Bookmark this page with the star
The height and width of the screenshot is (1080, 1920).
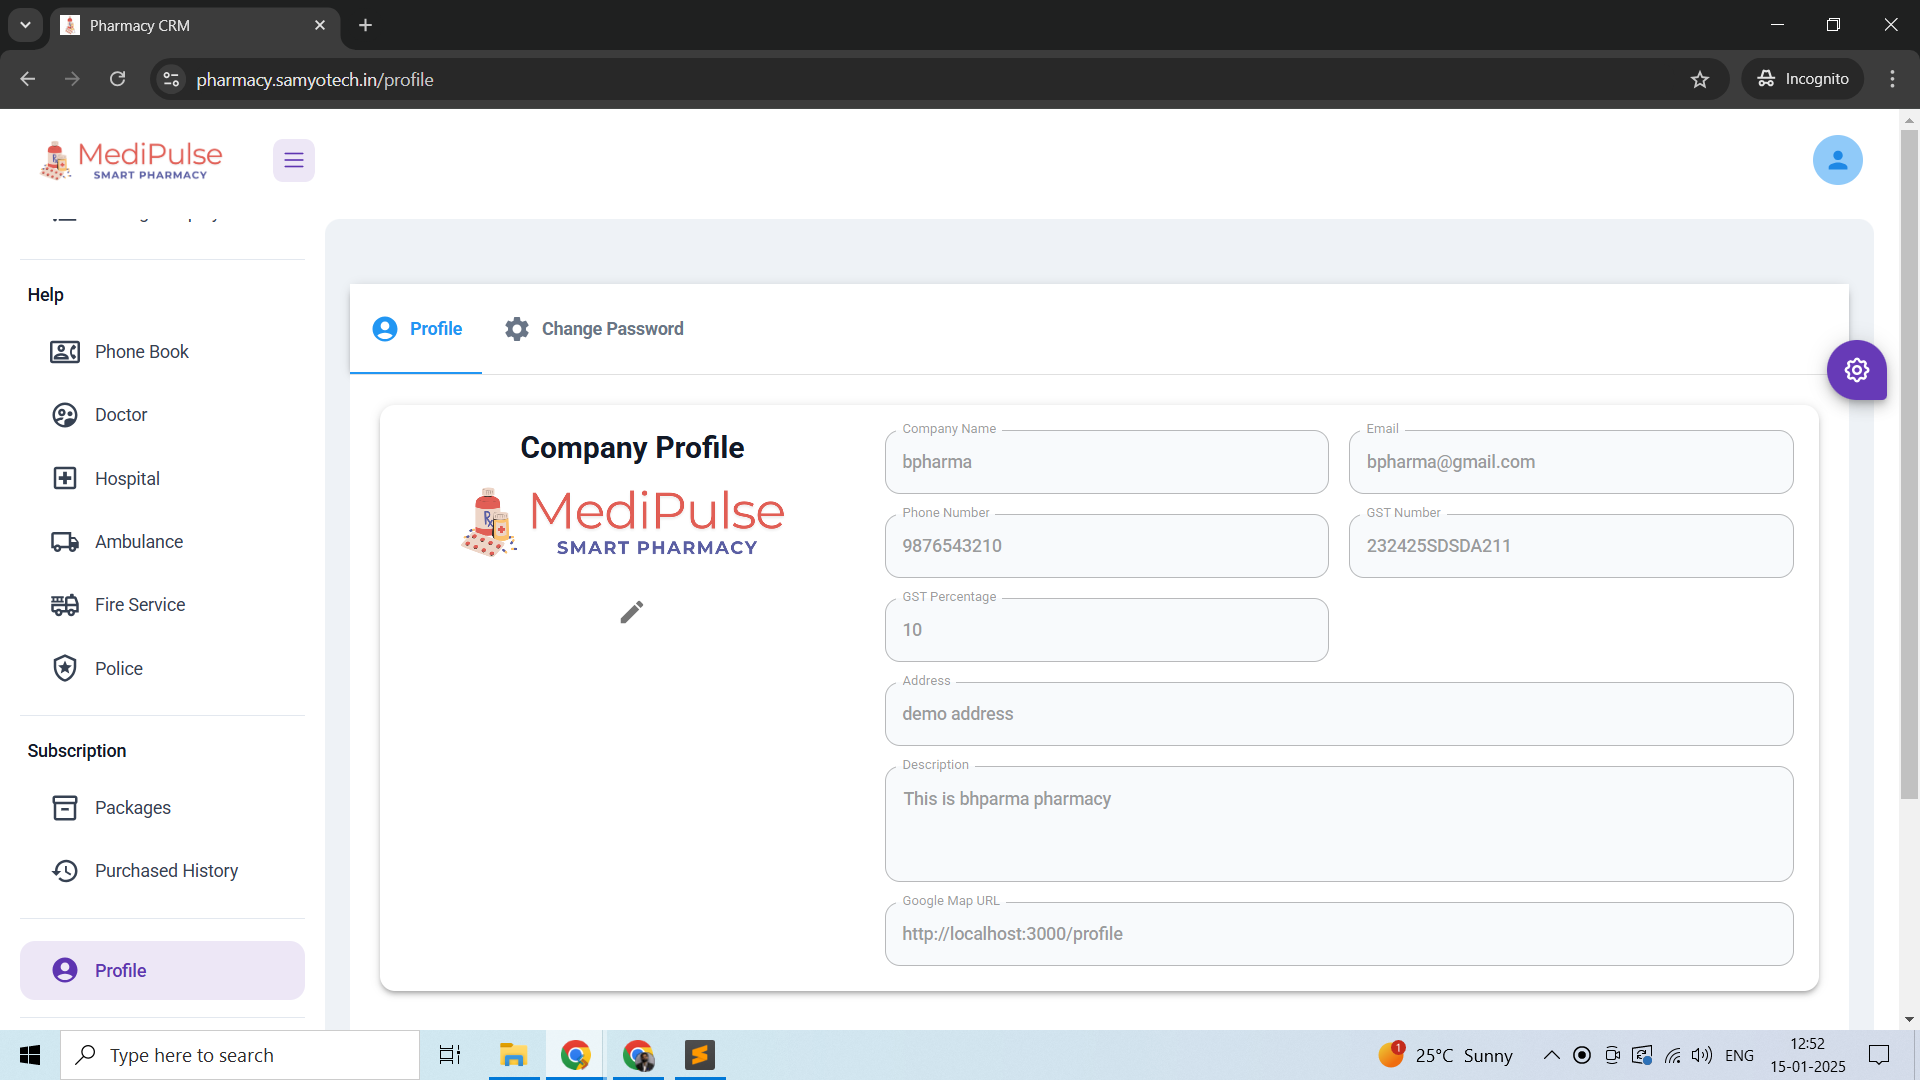click(x=1700, y=79)
